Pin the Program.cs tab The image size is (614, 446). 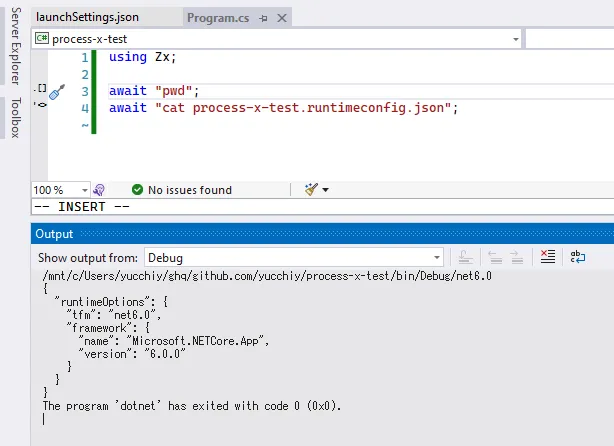coord(262,18)
